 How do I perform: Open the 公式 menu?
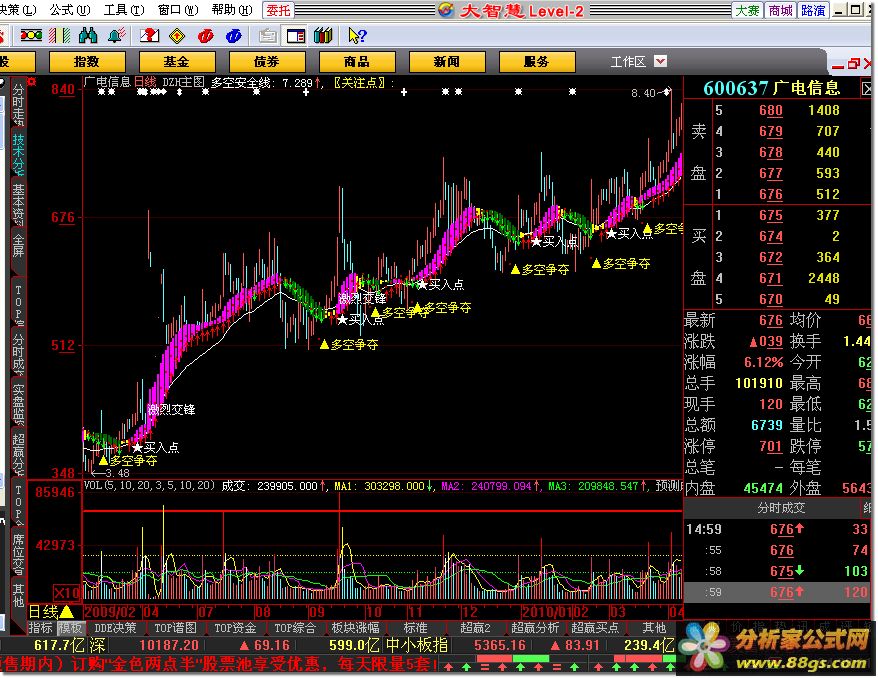67,10
